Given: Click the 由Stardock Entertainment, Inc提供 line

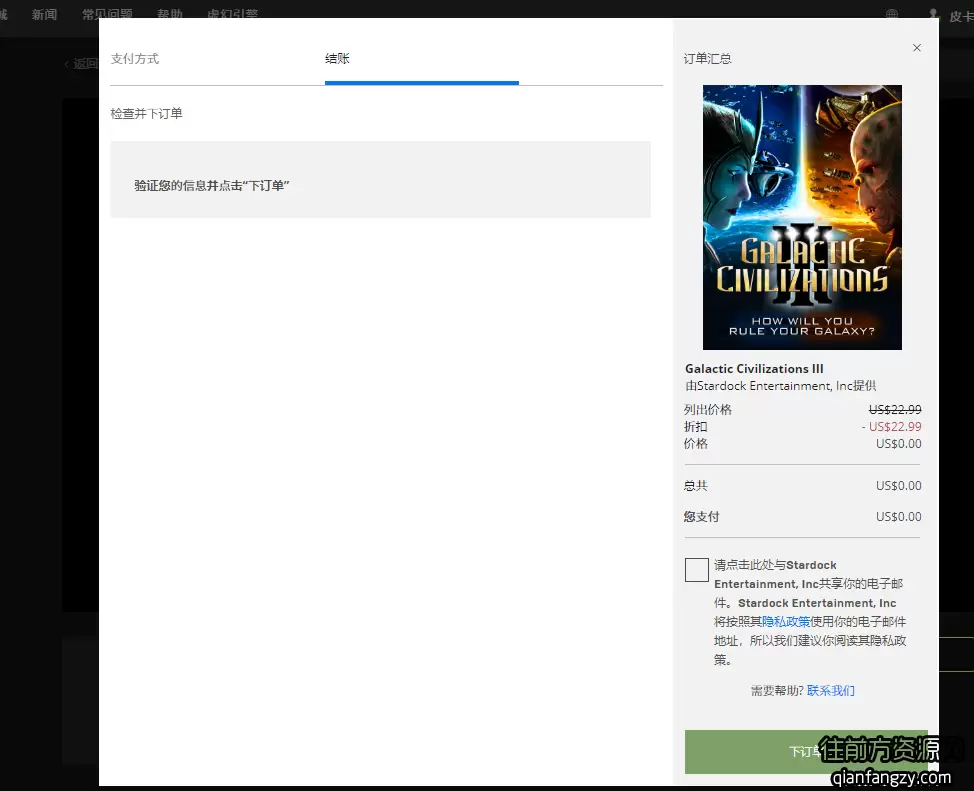Looking at the screenshot, I should point(781,386).
